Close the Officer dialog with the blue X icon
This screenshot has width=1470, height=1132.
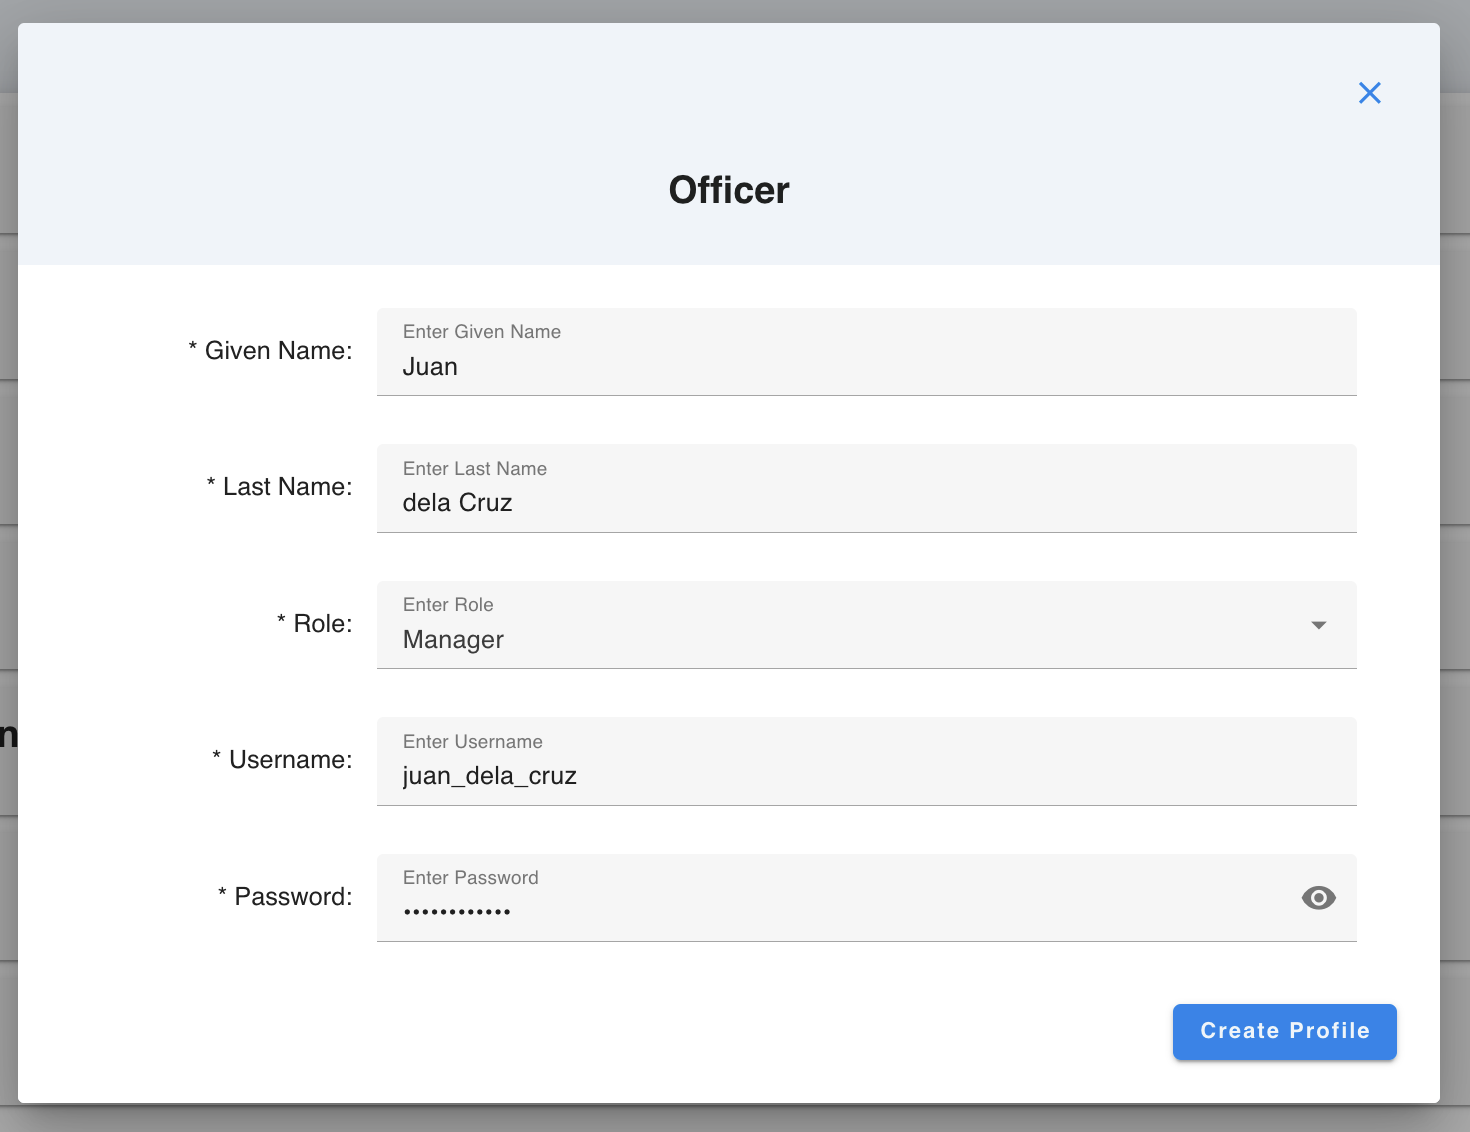pos(1369,92)
